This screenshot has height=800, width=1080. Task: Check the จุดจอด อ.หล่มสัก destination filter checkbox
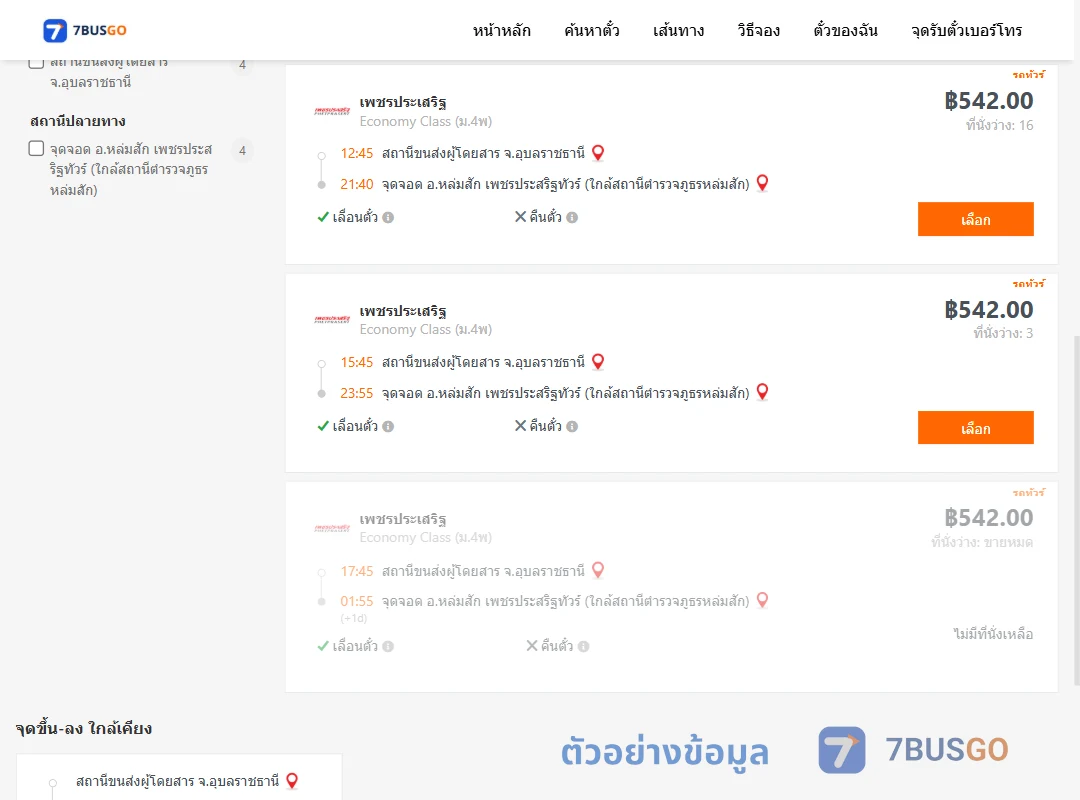pyautogui.click(x=37, y=148)
